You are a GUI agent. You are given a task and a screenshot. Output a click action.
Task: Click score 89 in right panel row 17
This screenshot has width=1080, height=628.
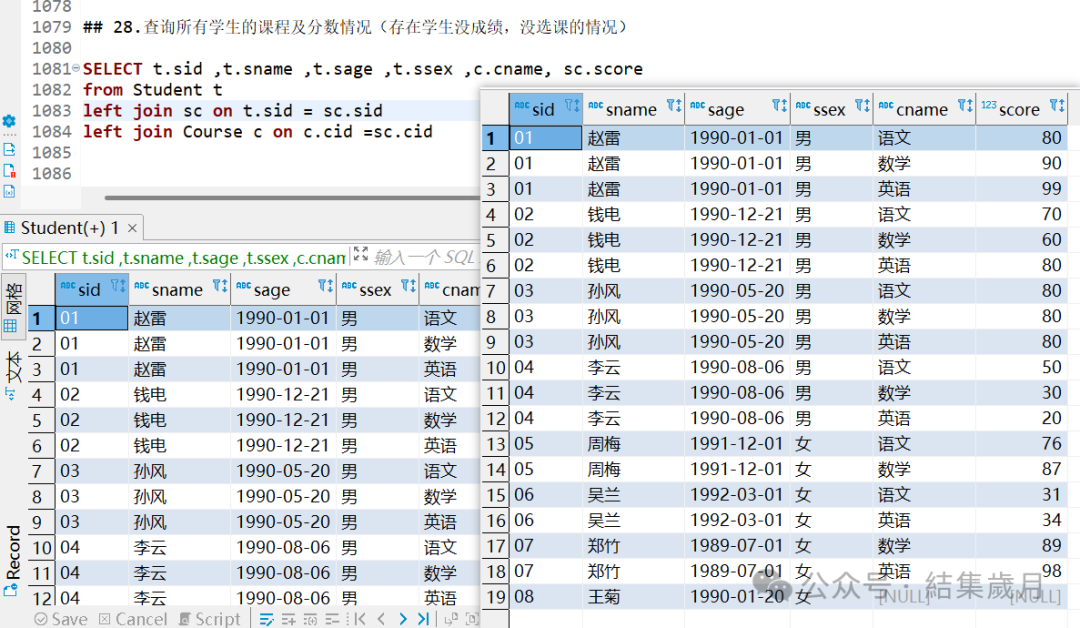point(1051,546)
